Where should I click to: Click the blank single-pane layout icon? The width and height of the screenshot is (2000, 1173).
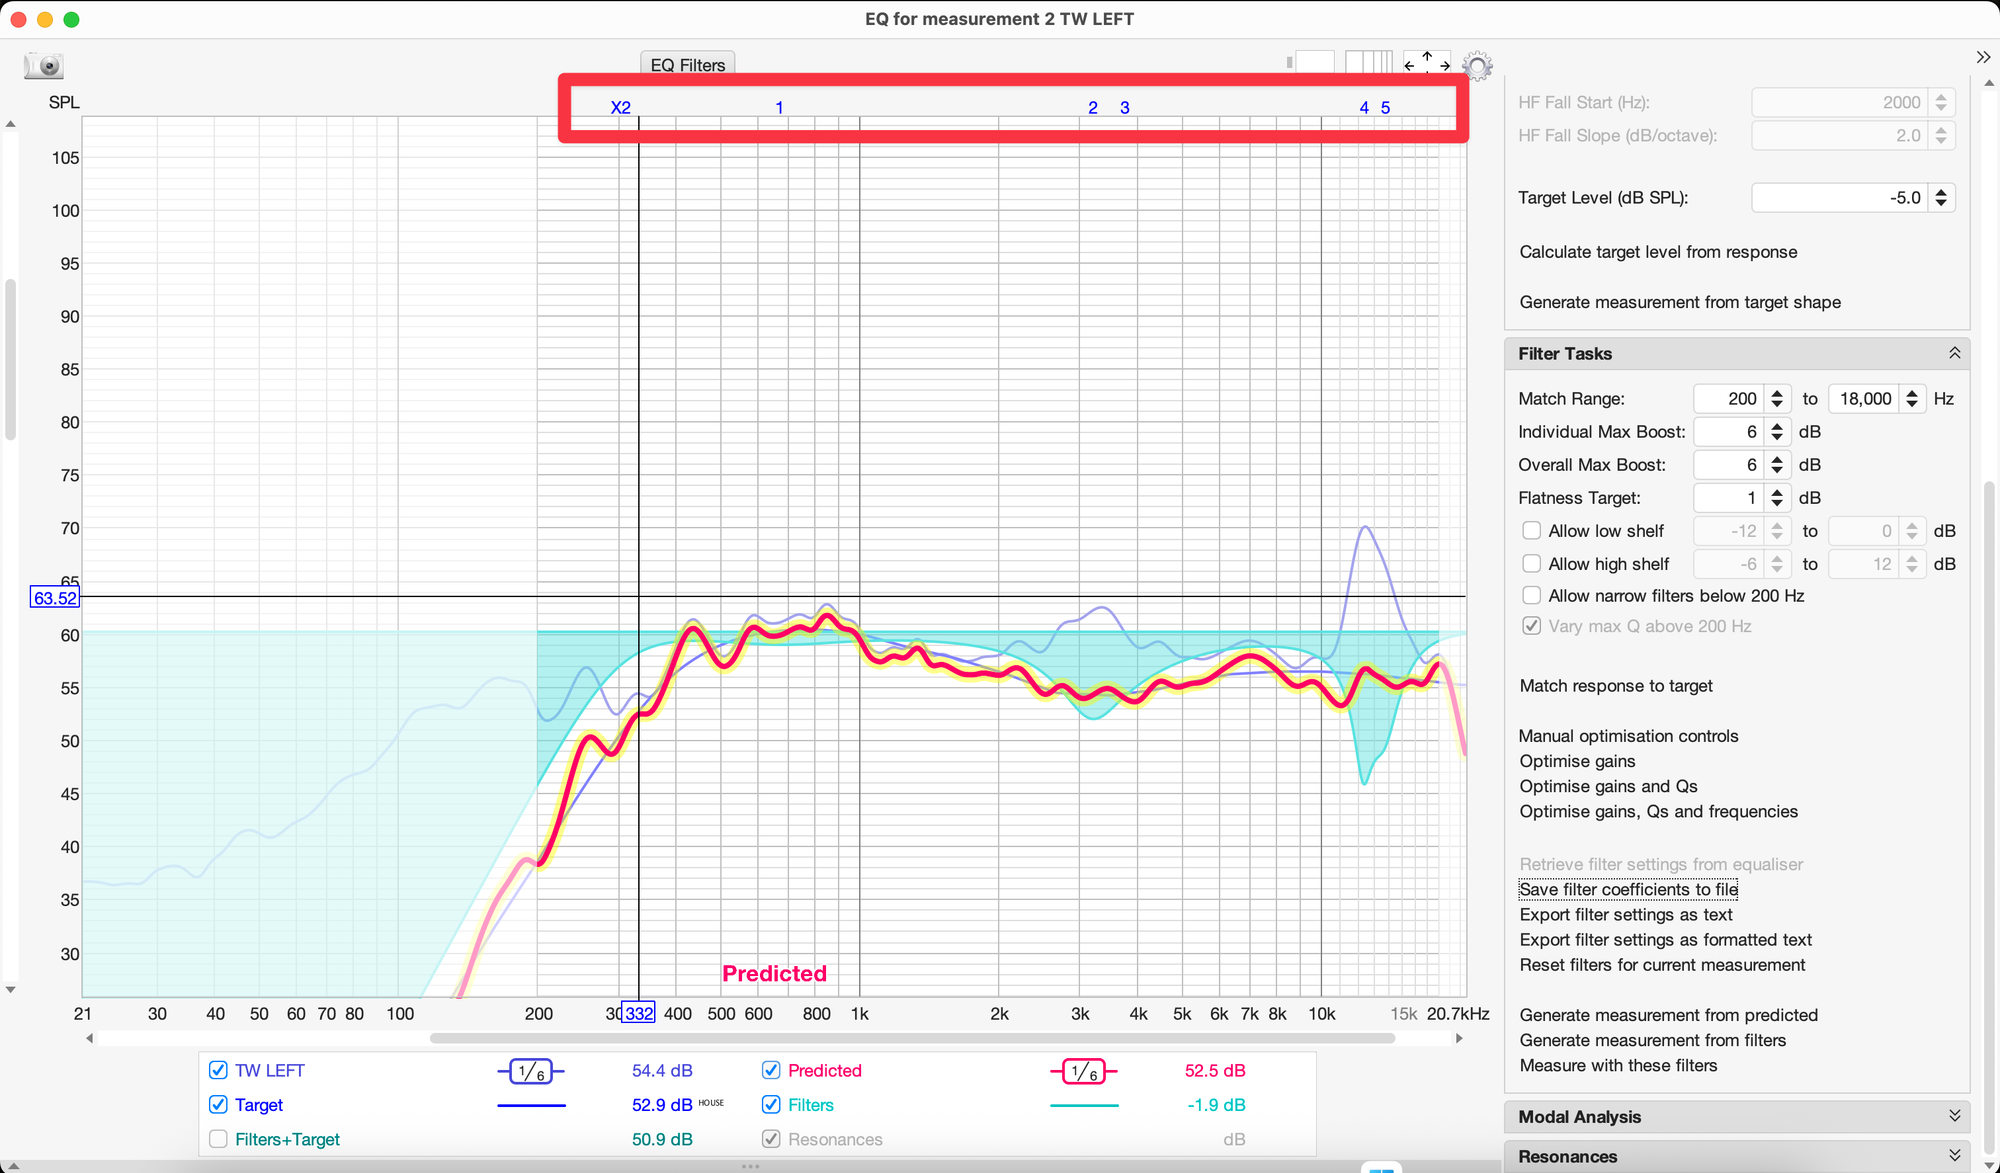click(1315, 63)
